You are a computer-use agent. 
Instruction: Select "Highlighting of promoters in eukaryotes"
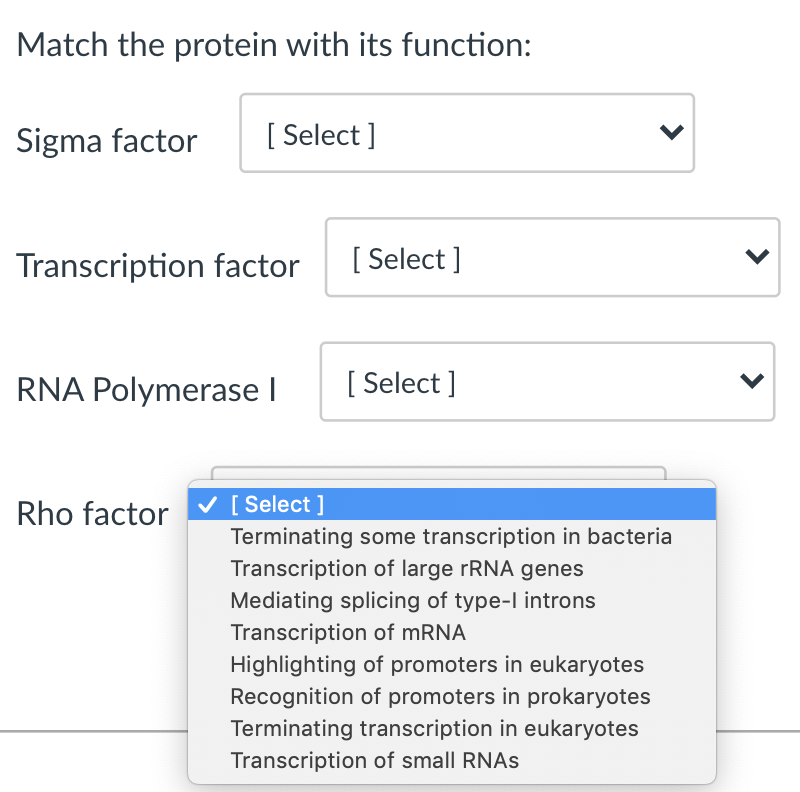point(437,665)
